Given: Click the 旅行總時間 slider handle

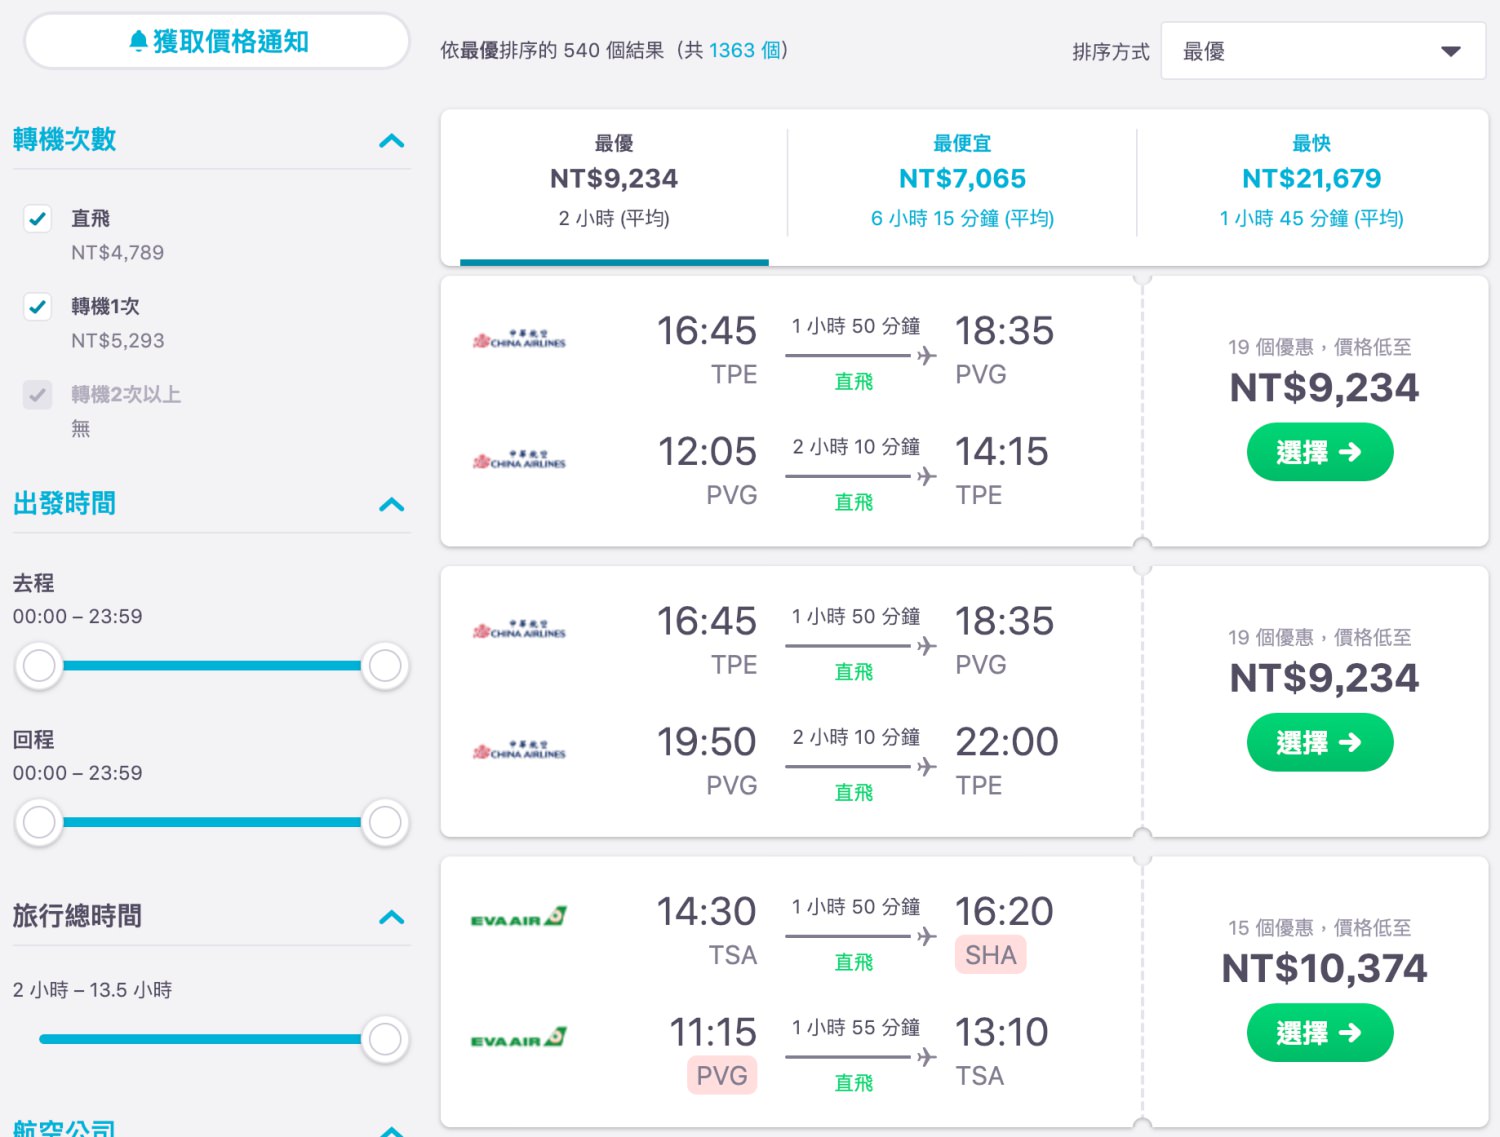Looking at the screenshot, I should 385,1039.
